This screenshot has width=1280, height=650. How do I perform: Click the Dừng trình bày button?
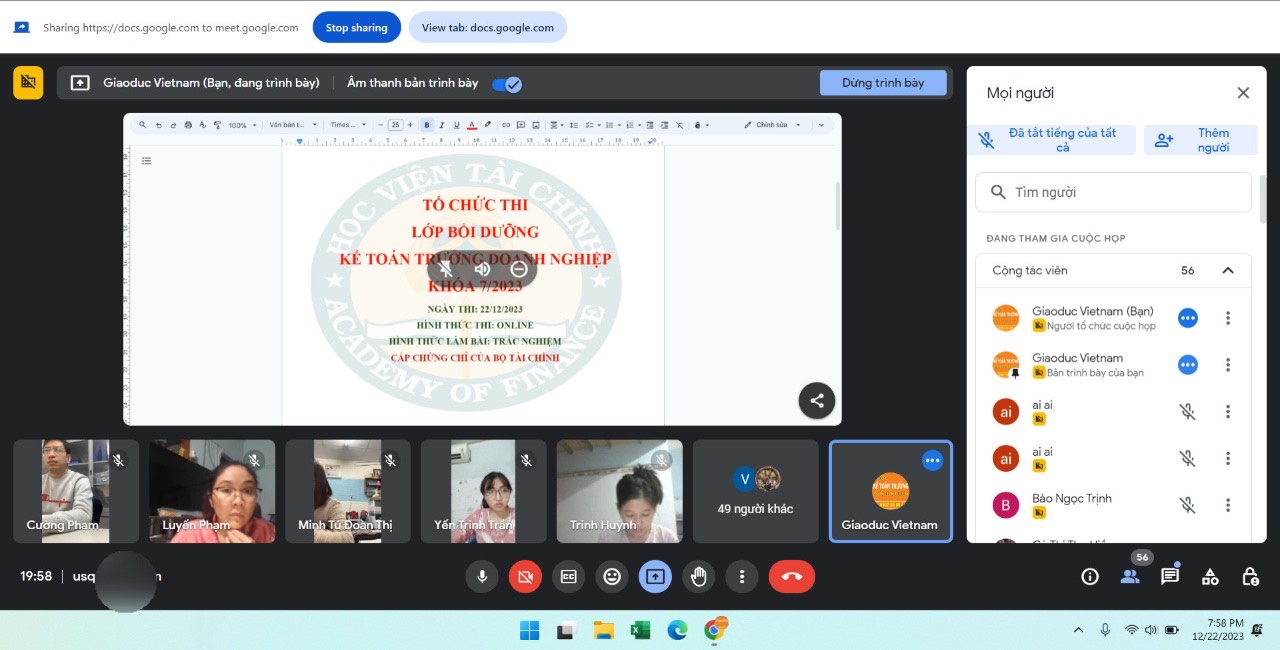(x=882, y=83)
